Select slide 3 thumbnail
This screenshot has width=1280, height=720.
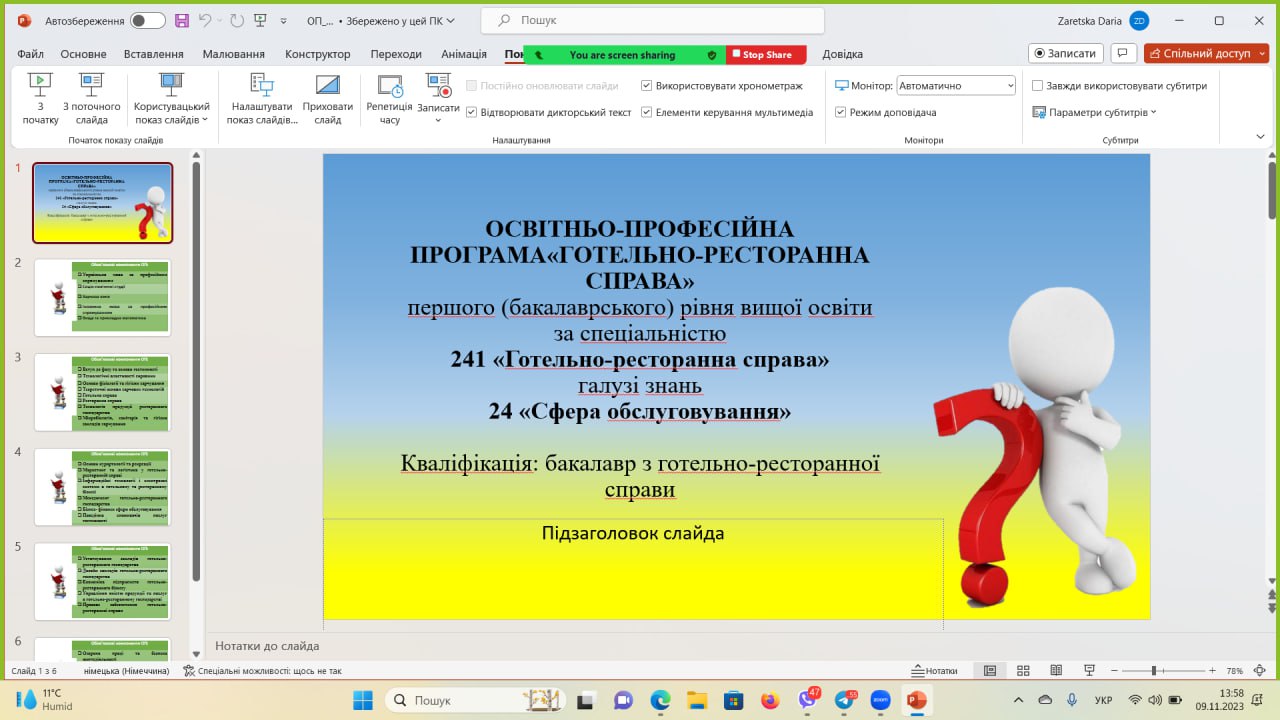pyautogui.click(x=102, y=392)
